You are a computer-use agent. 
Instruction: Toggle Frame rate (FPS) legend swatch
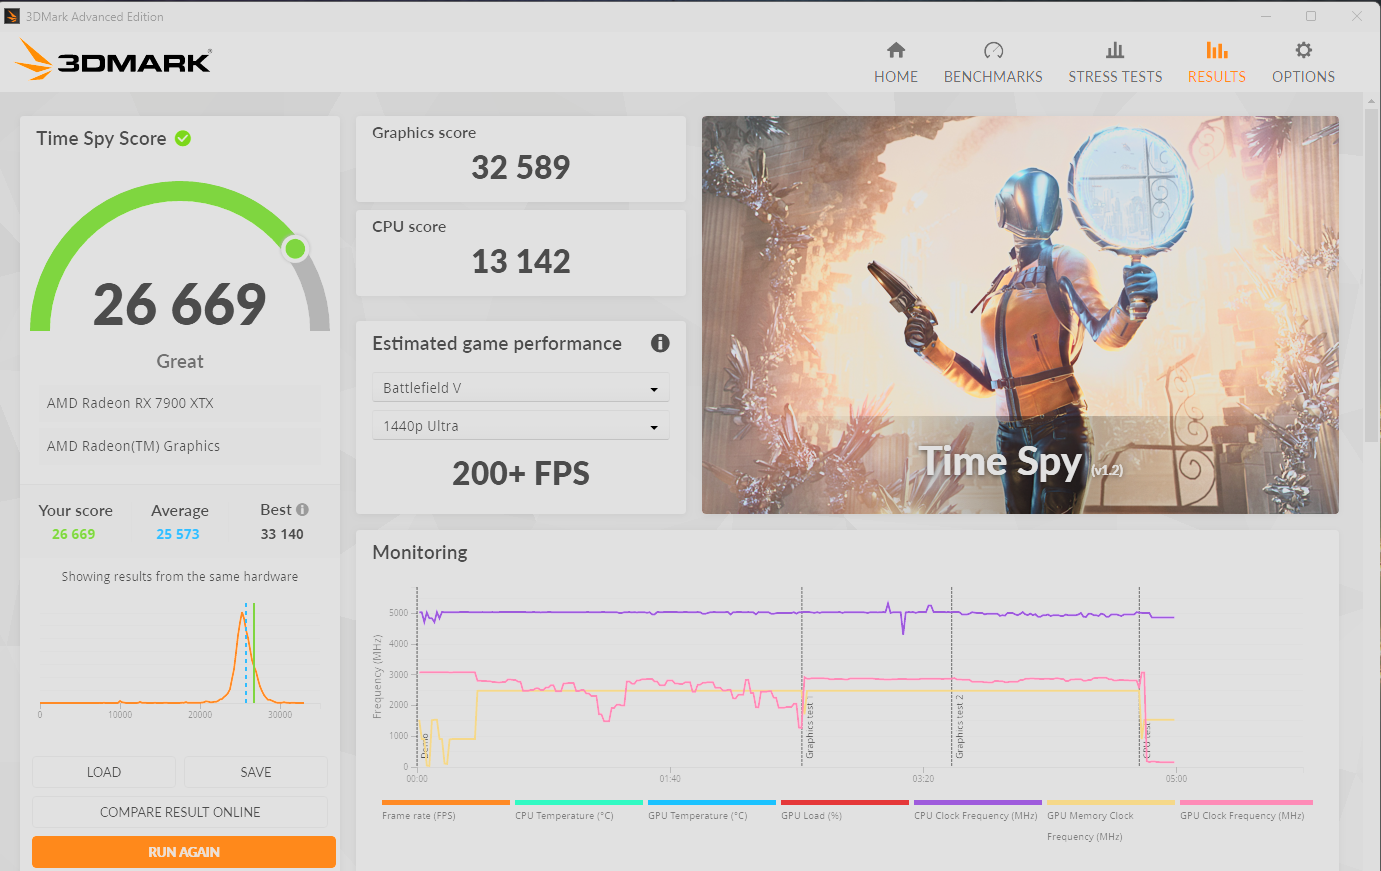coord(446,802)
